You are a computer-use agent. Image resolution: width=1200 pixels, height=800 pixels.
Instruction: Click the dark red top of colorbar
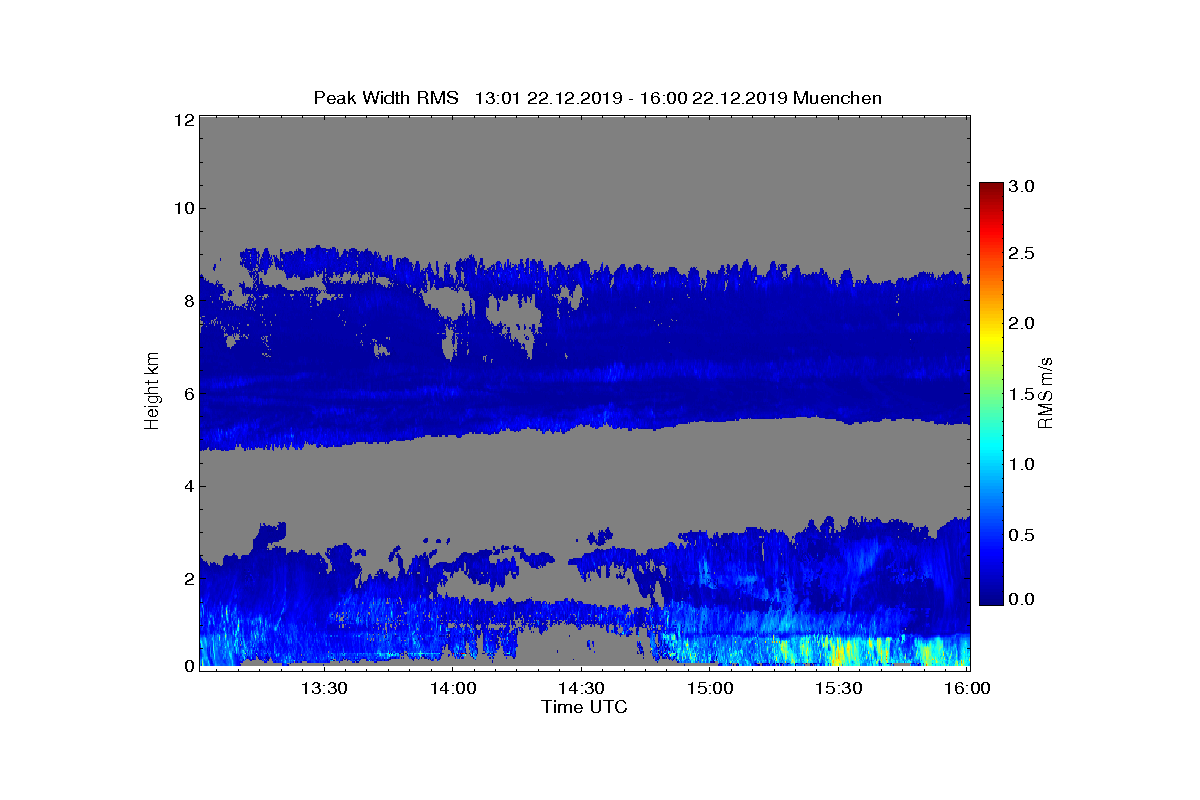point(990,190)
